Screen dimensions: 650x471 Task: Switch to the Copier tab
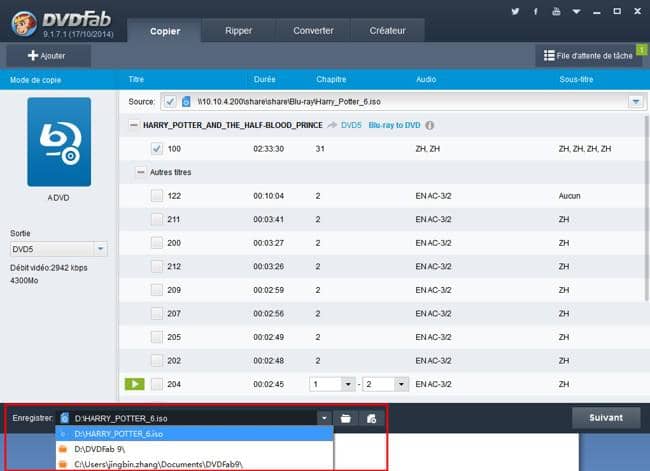pos(165,31)
